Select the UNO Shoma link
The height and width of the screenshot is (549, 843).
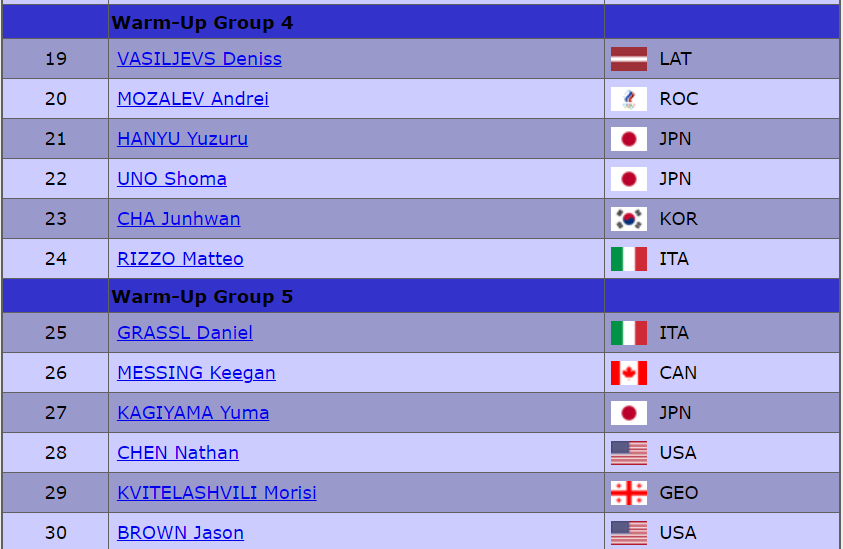click(172, 179)
